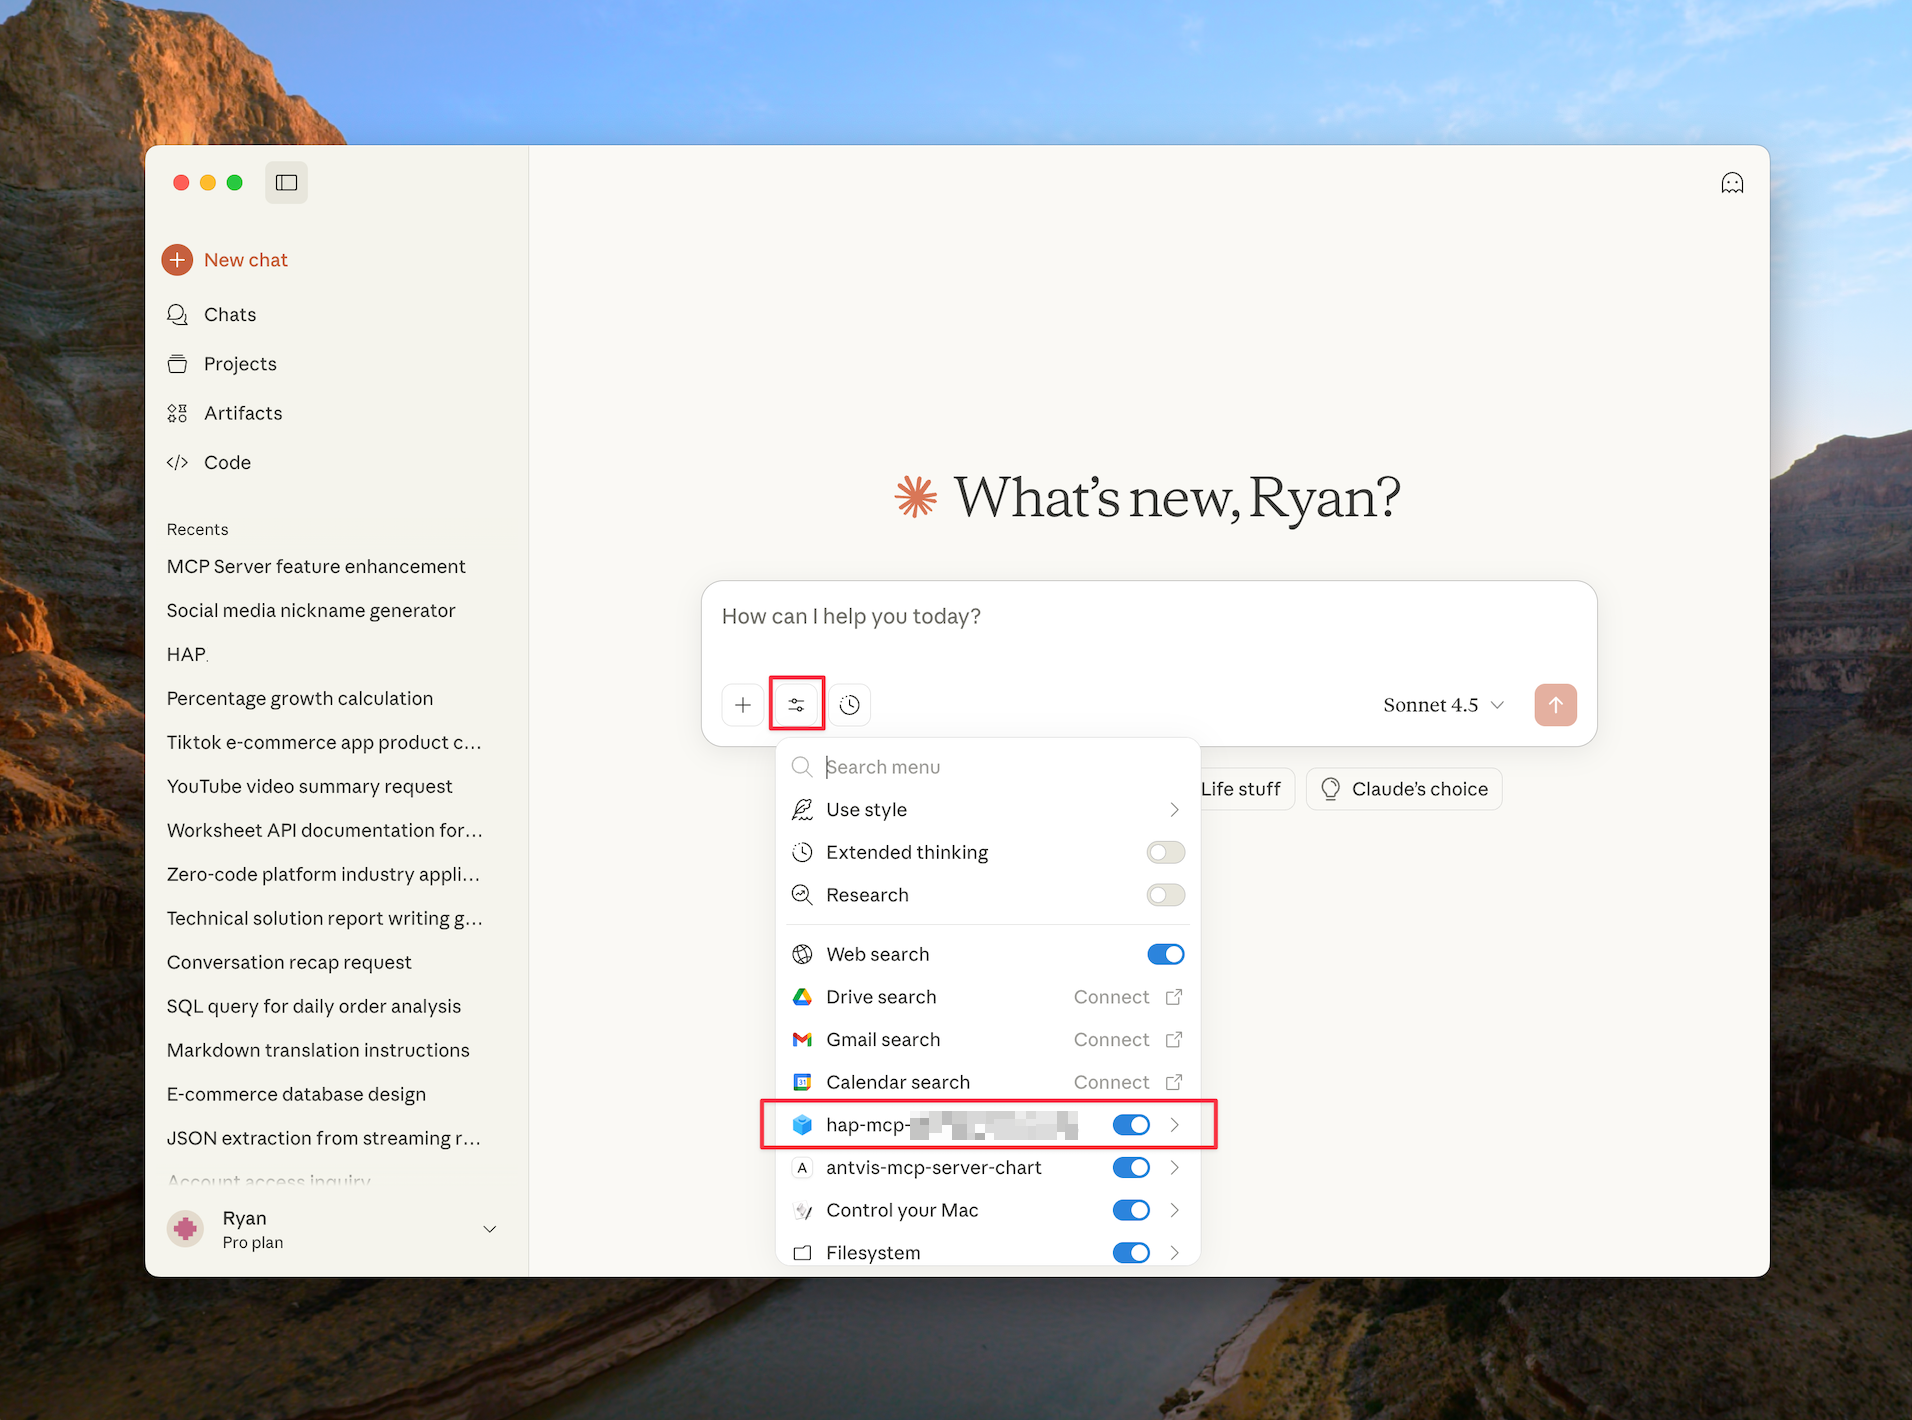
Task: Open the search and tools sliders icon
Action: [x=797, y=705]
